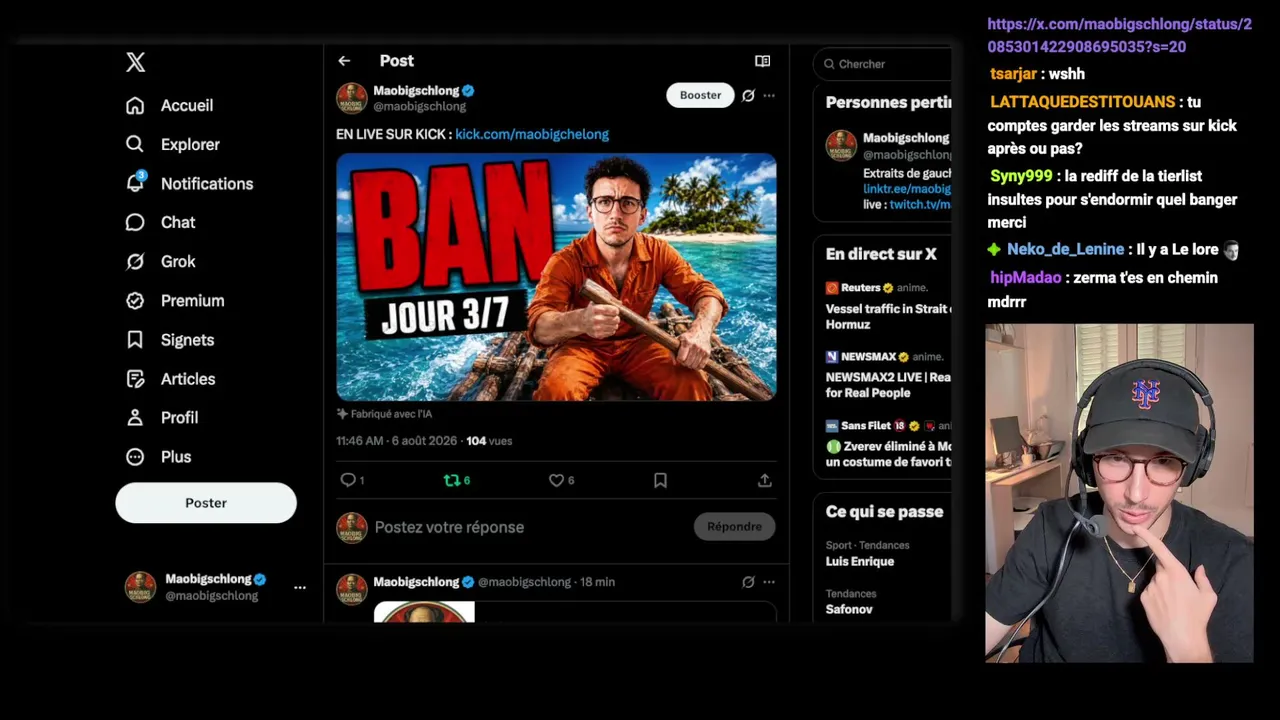Viewport: 1280px width, 720px height.
Task: Open the Premium page
Action: pos(175,300)
